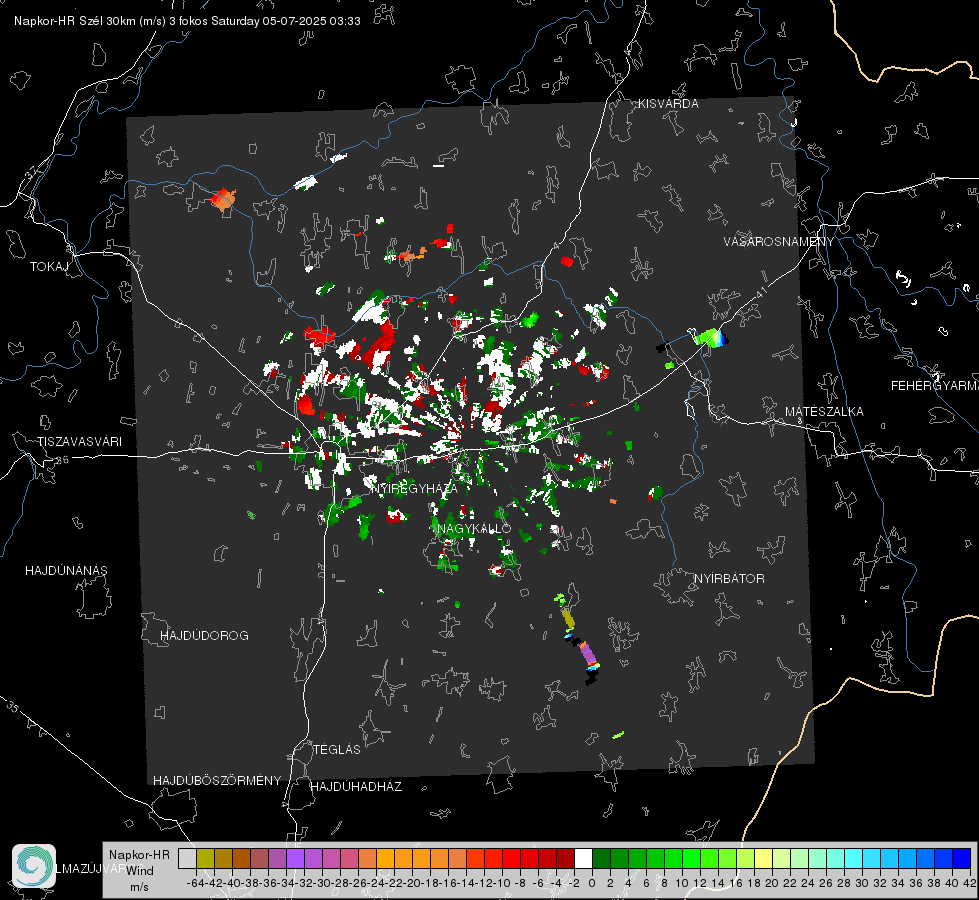Pick the yellow swatch between 18 and 20
This screenshot has height=900, width=979.
tap(764, 858)
